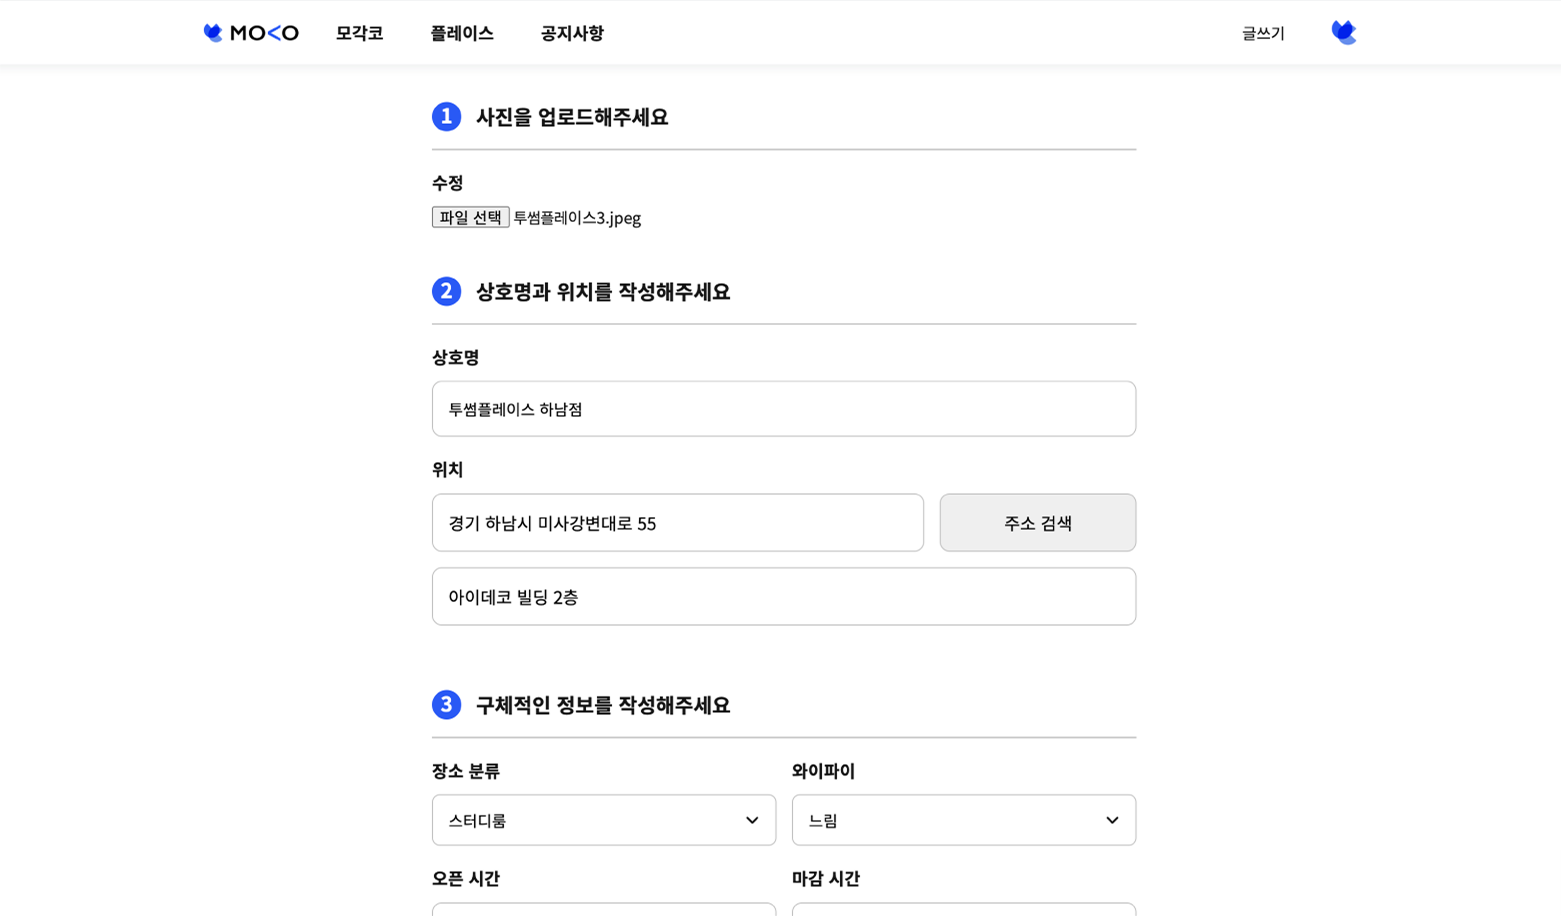Open the 와이파이 dropdown showing 느림

click(x=963, y=820)
